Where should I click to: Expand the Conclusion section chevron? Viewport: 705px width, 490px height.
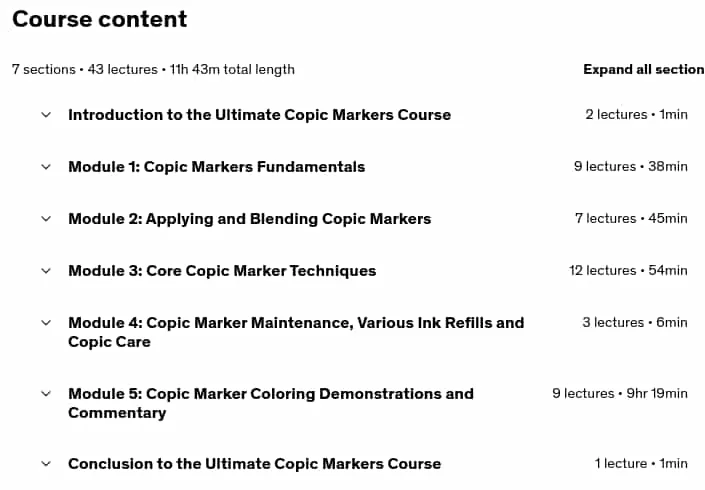click(x=46, y=463)
